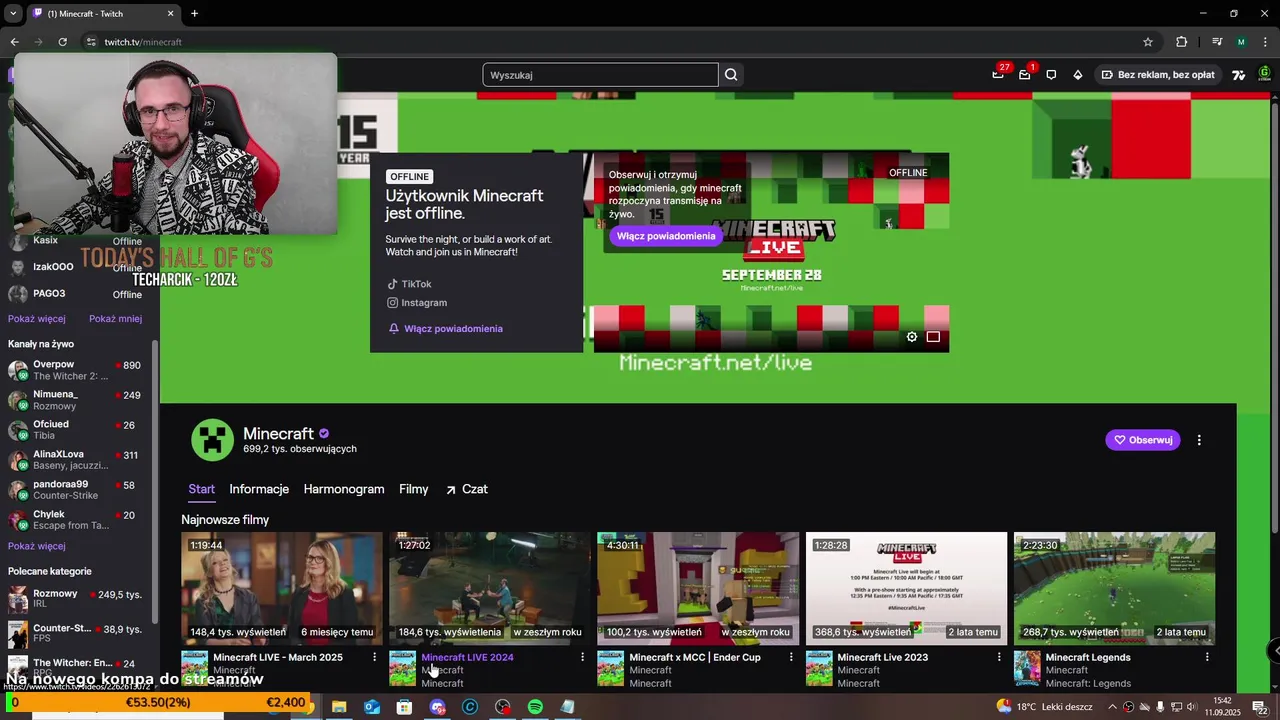
Task: Open the browser extensions puzzle icon
Action: [1182, 42]
